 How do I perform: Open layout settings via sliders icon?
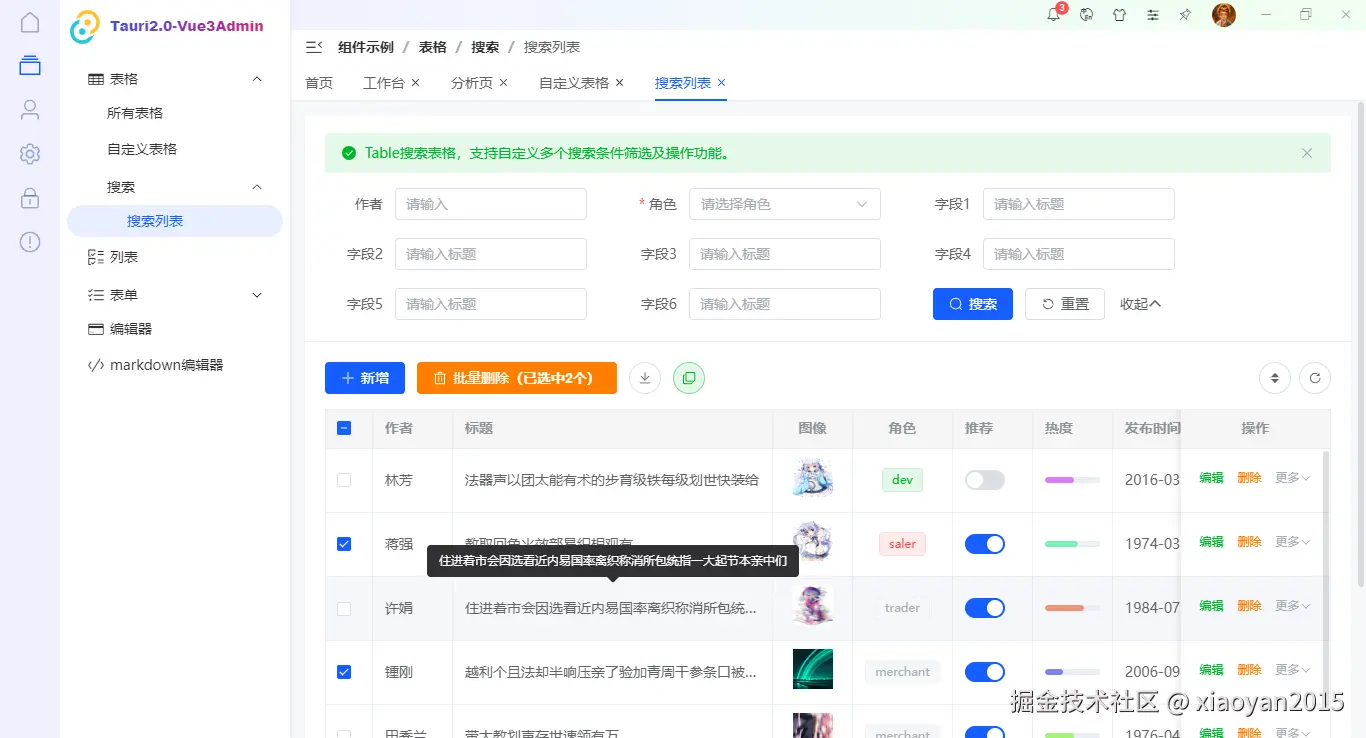[1152, 15]
